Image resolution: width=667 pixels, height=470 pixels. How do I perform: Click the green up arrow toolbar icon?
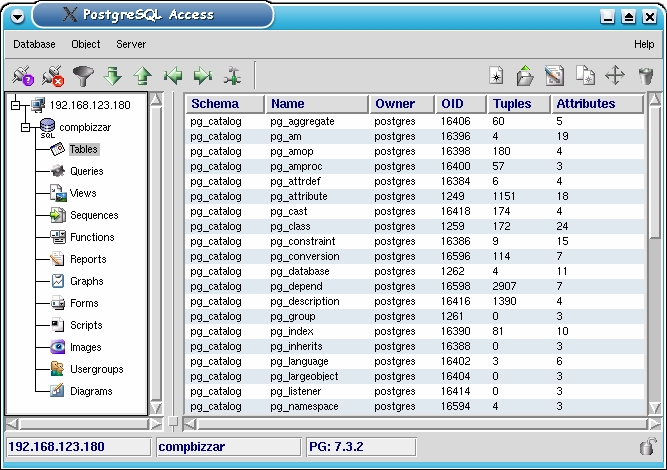pos(142,76)
